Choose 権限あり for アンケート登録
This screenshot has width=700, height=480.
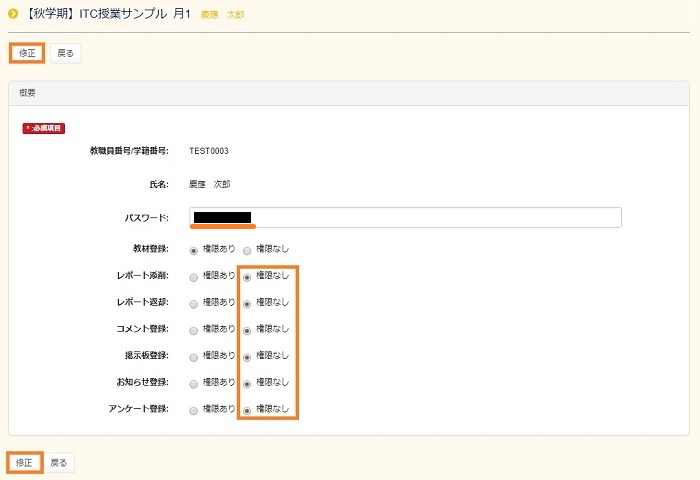(x=194, y=410)
